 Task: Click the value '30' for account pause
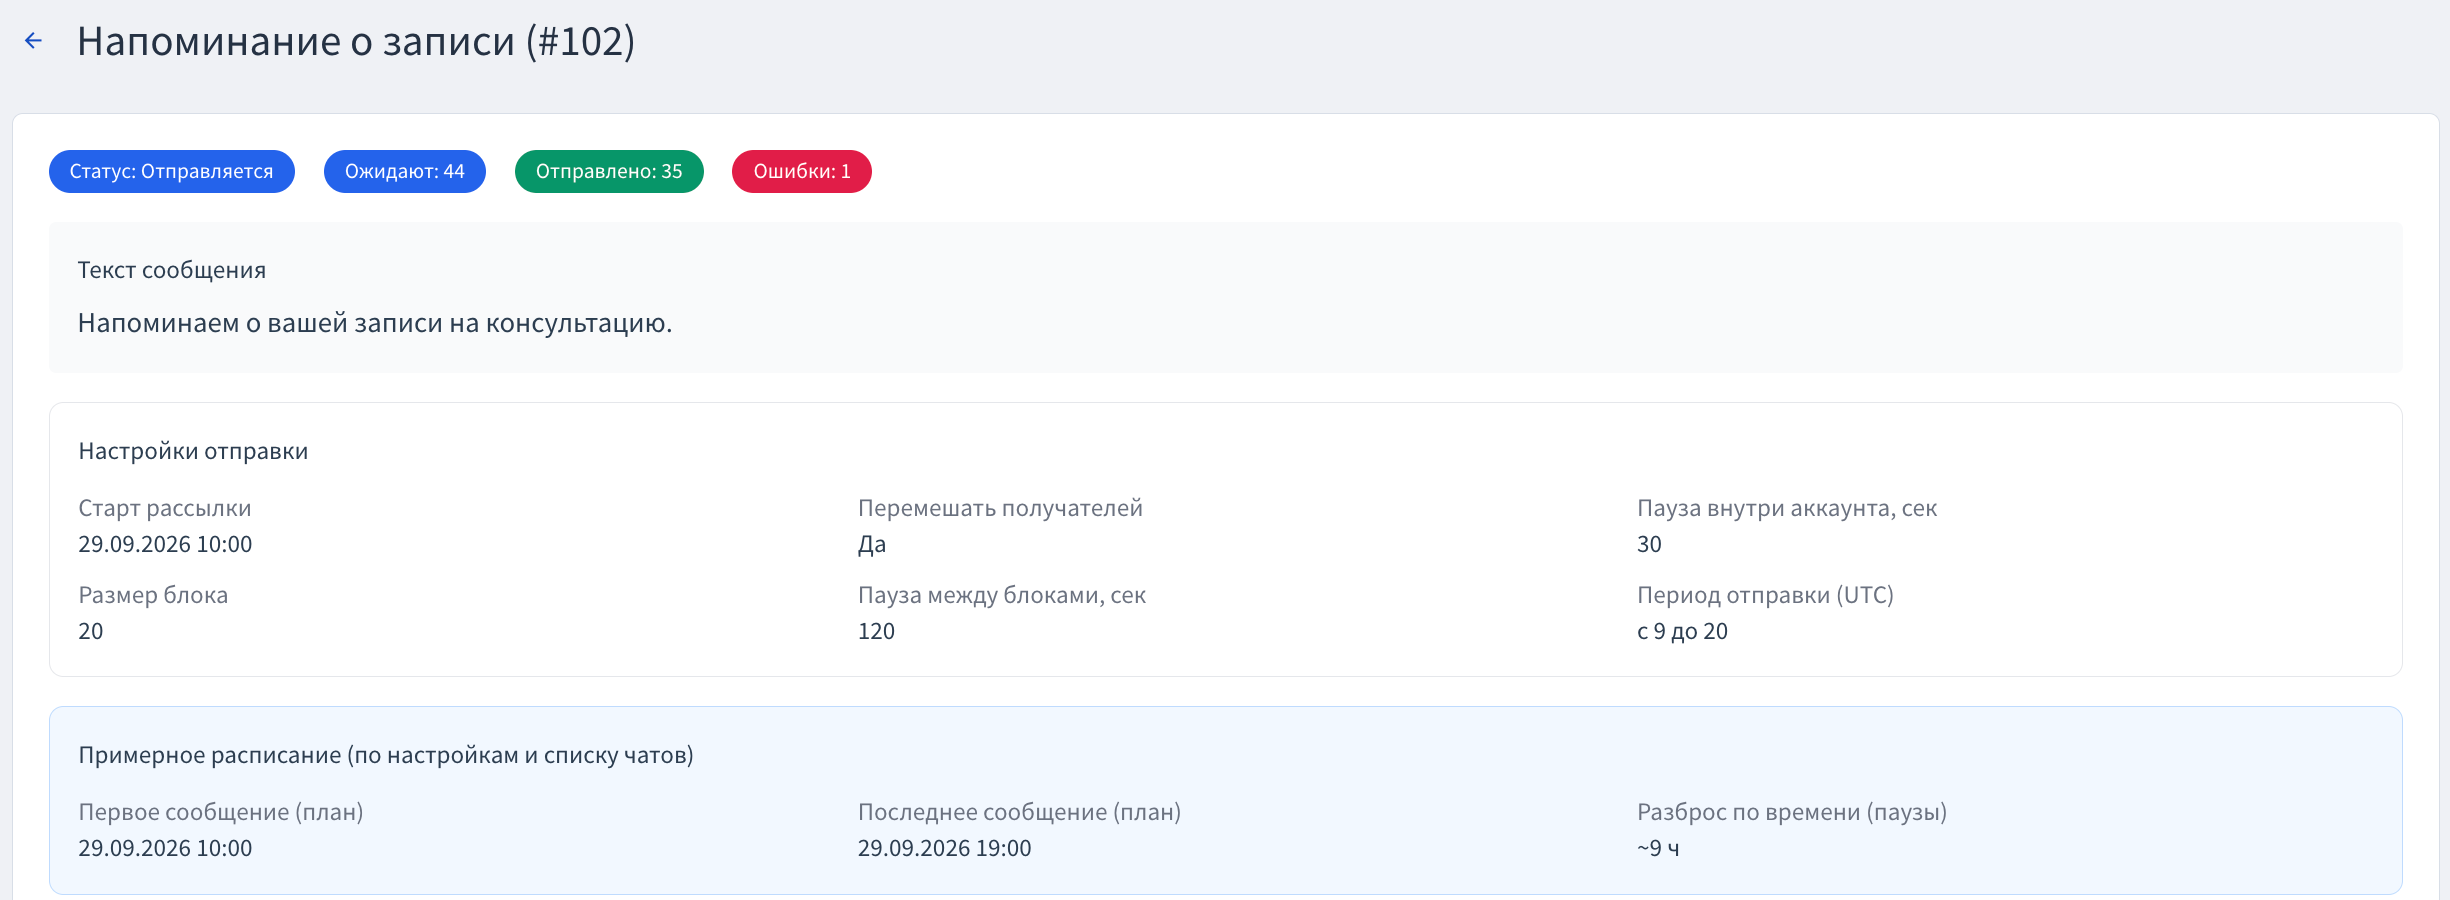1649,544
